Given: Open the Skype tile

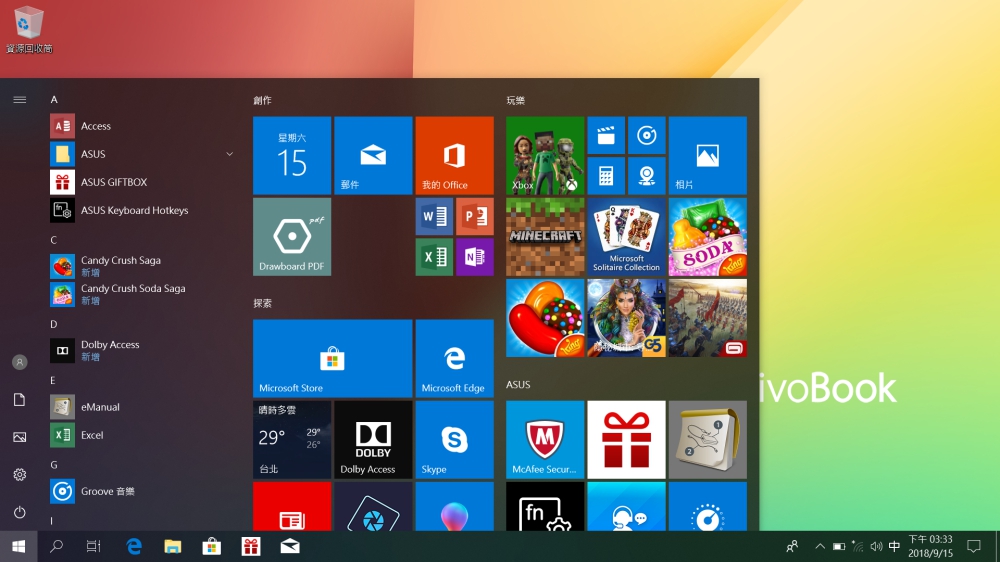Looking at the screenshot, I should [x=454, y=440].
